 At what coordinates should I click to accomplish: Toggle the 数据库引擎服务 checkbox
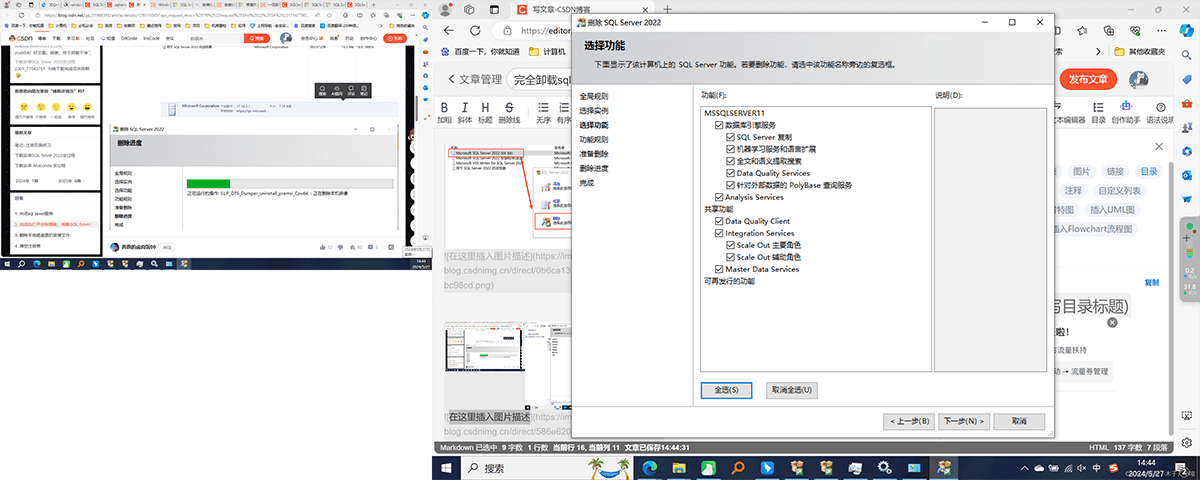tap(719, 125)
